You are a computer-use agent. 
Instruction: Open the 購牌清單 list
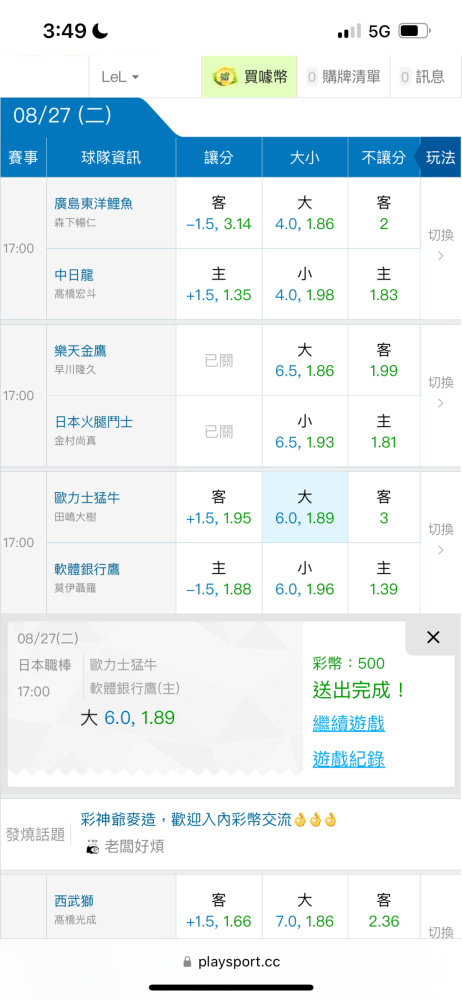[x=344, y=77]
